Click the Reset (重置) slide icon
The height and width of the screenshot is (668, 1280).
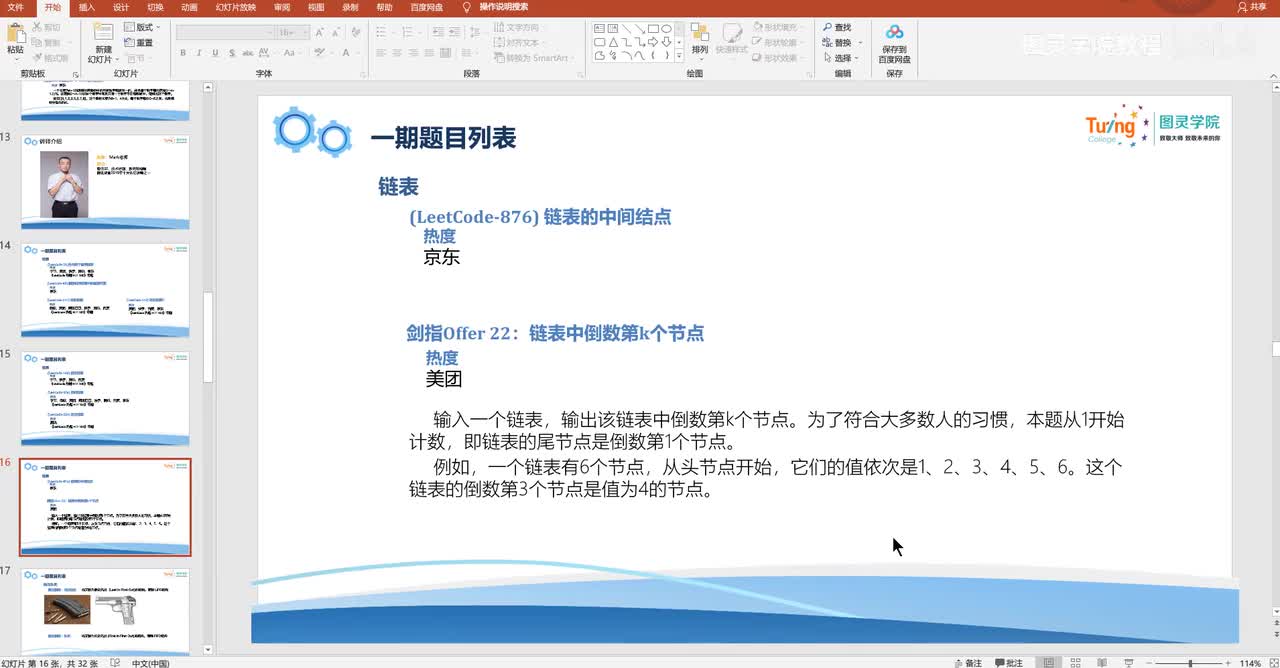[x=139, y=43]
